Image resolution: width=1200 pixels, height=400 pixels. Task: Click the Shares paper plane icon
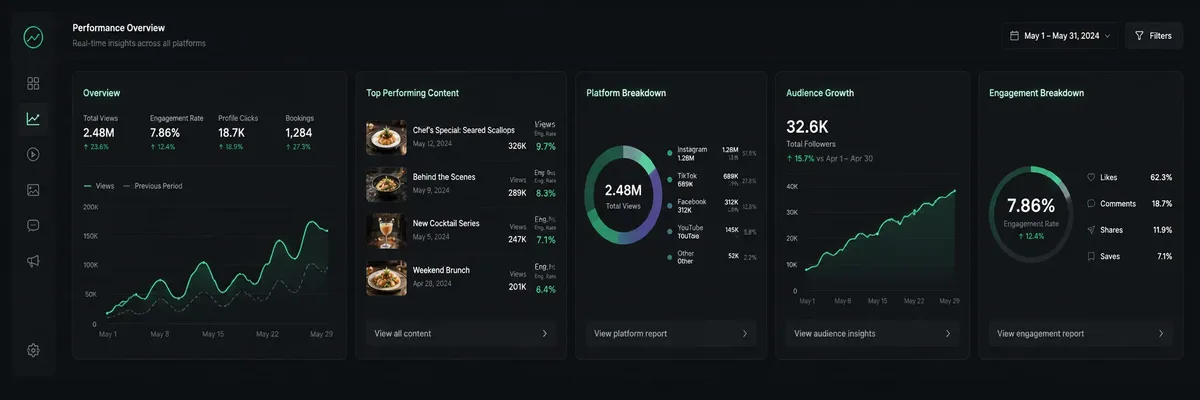1091,230
